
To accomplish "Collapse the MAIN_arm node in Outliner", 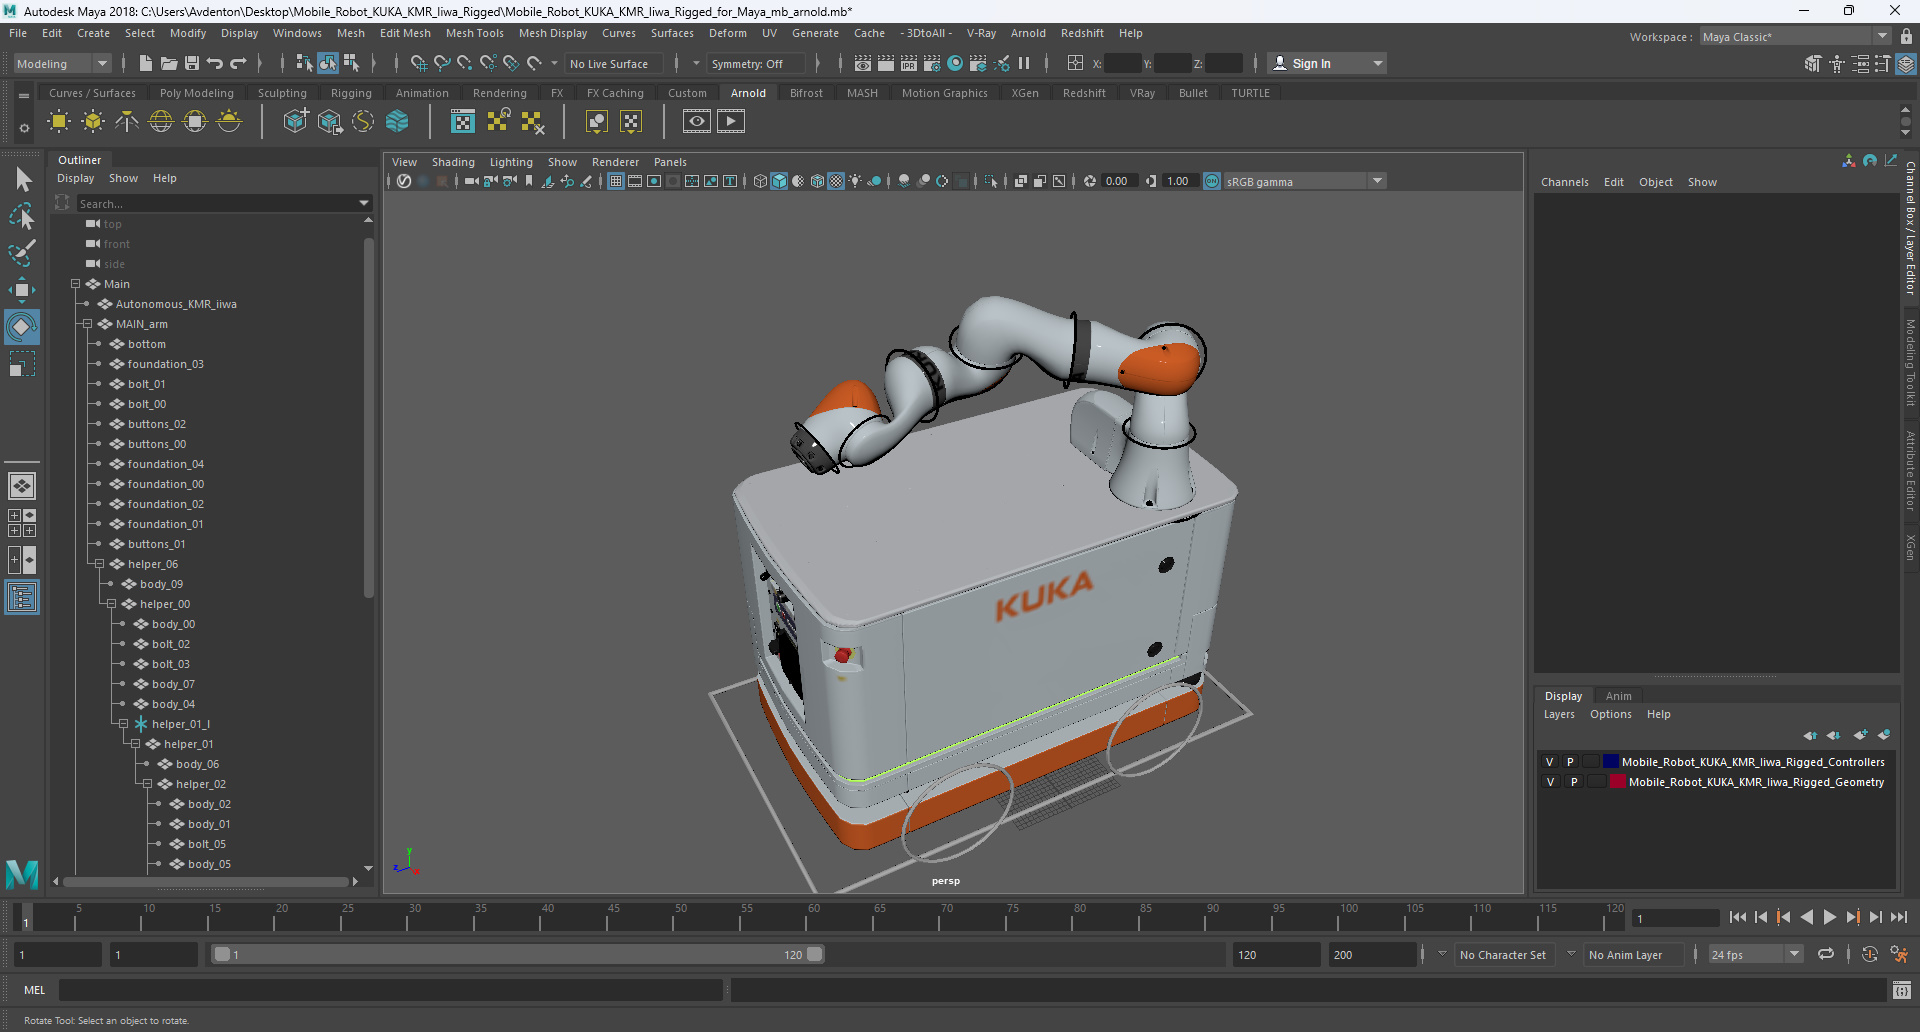I will 87,324.
